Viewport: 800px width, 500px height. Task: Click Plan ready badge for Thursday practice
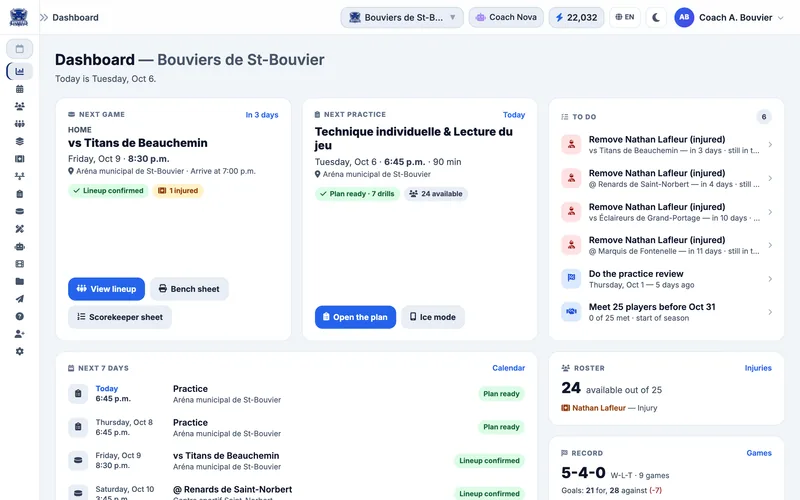[501, 427]
